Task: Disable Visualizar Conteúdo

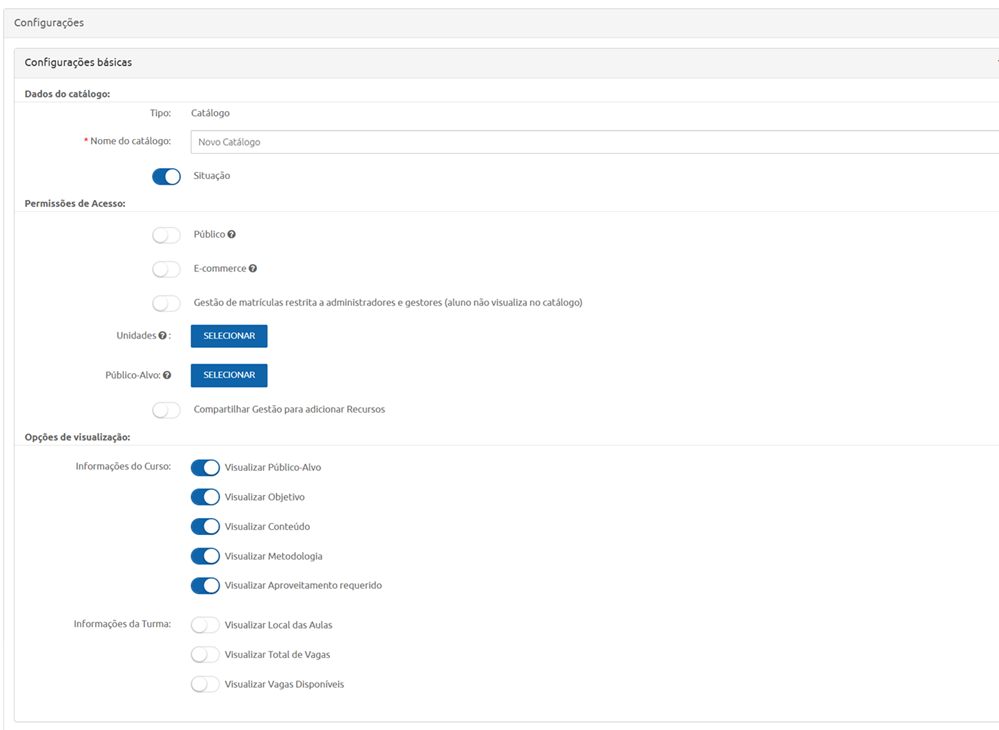Action: pyautogui.click(x=205, y=526)
